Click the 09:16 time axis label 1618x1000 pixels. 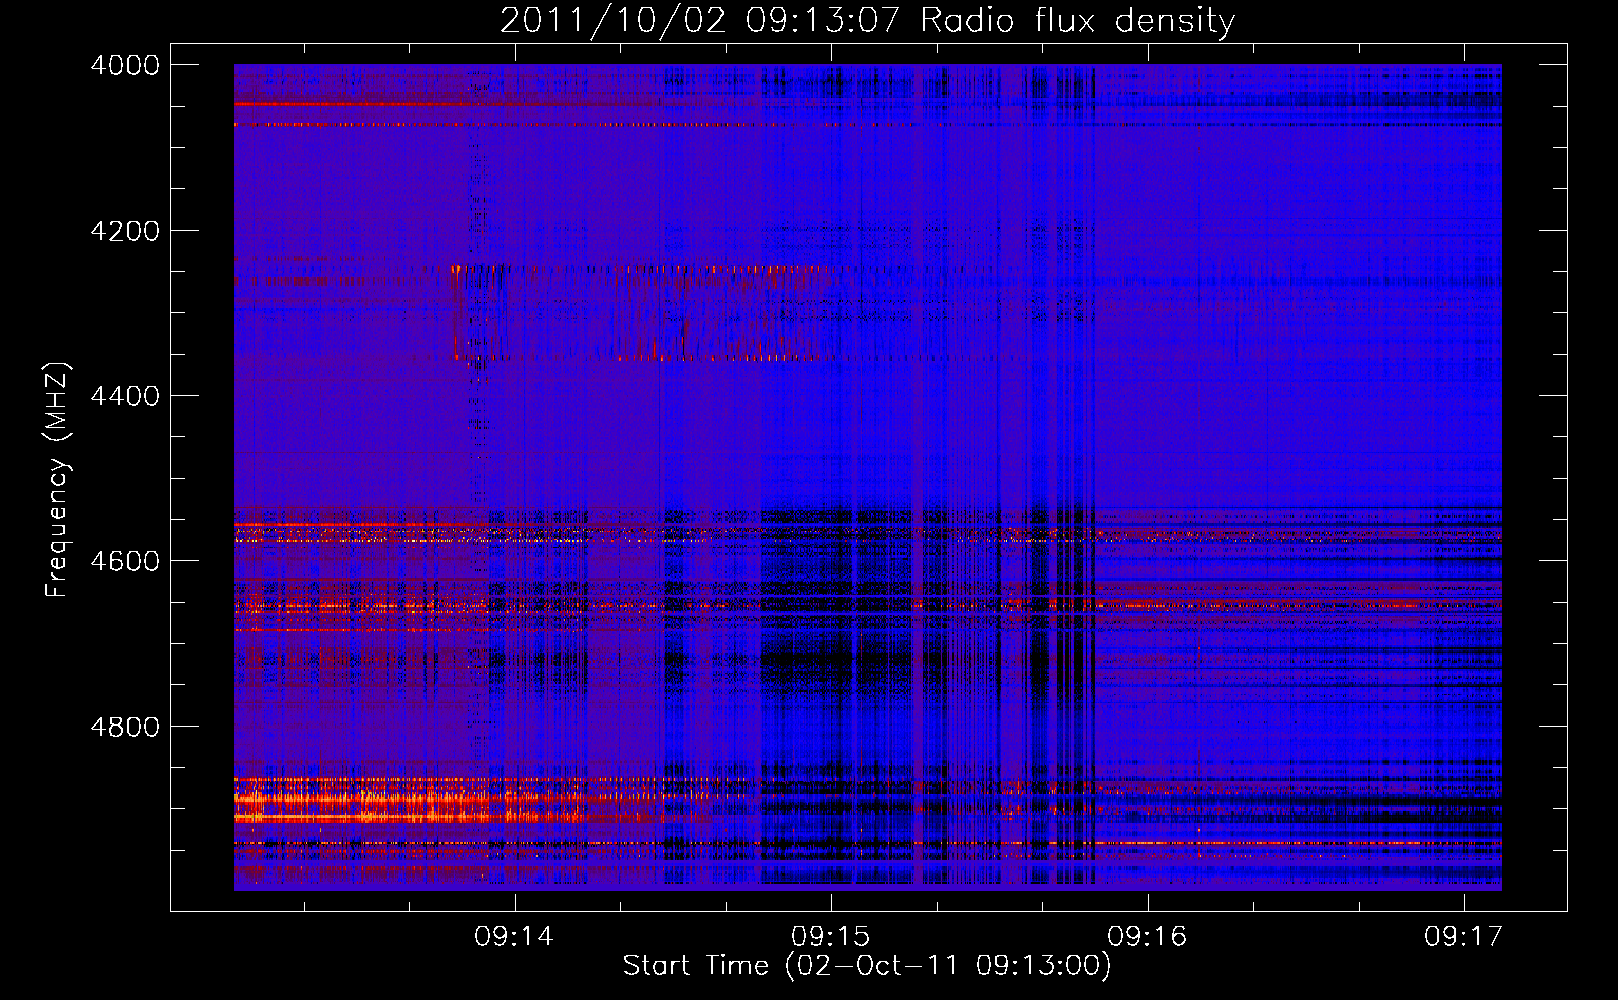[1147, 937]
